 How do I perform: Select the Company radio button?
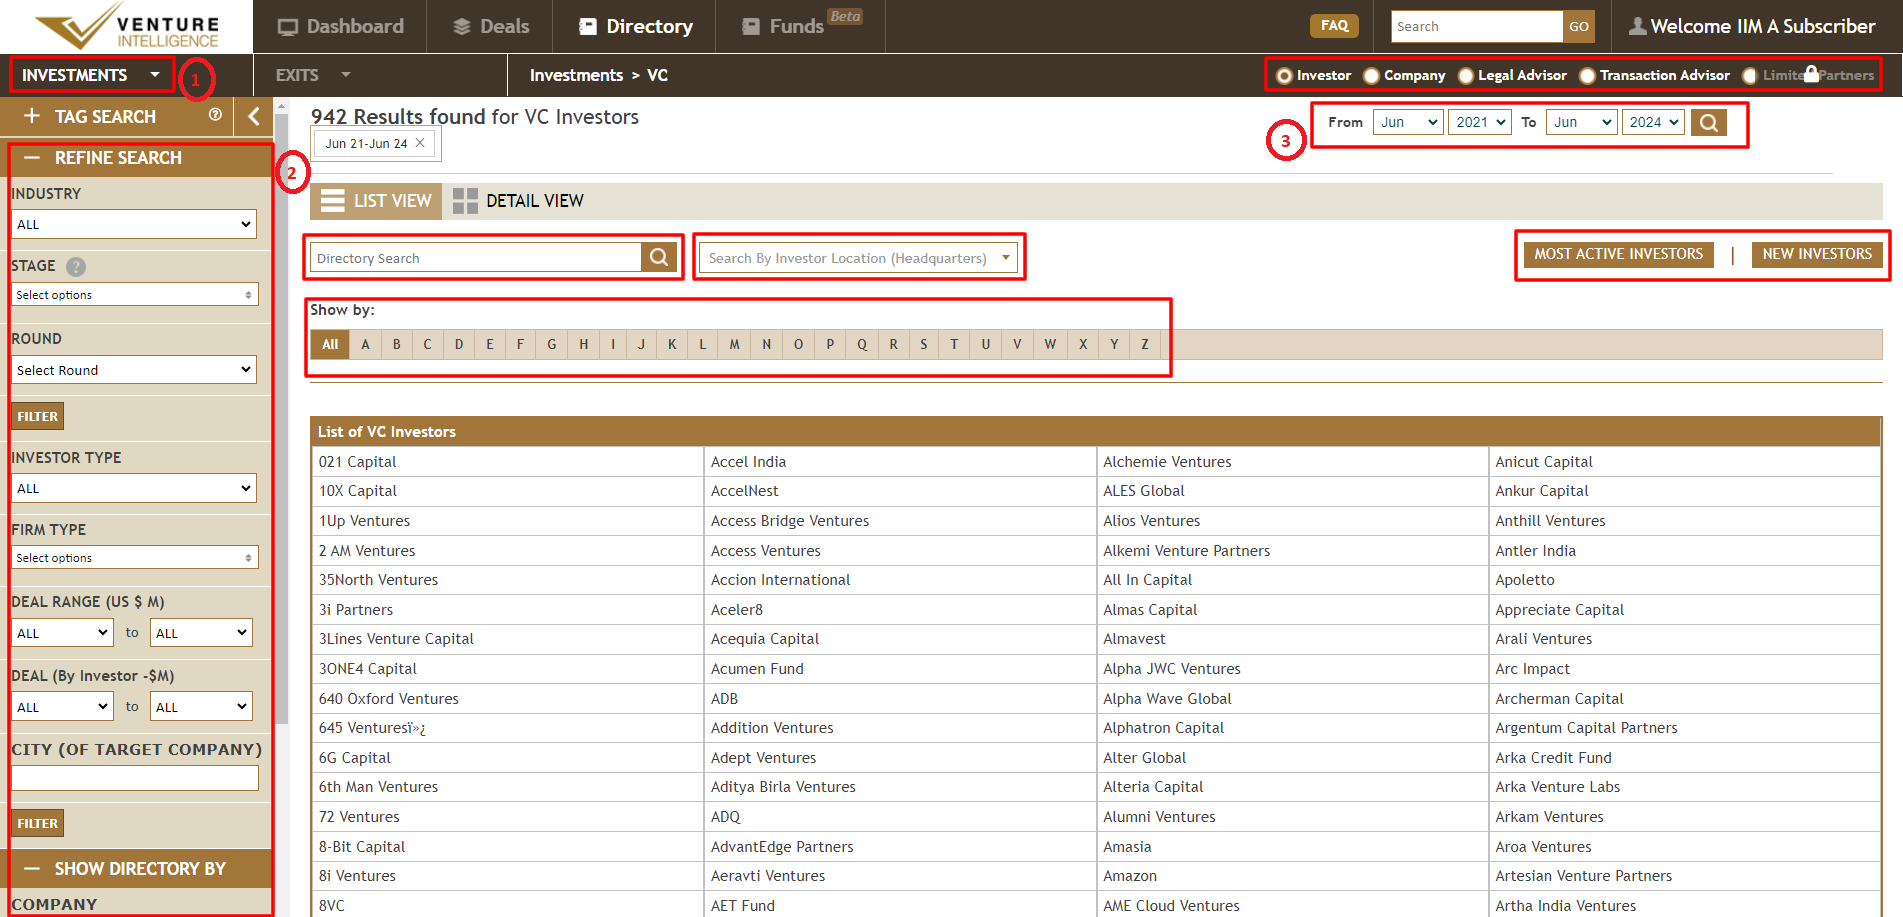(1372, 76)
